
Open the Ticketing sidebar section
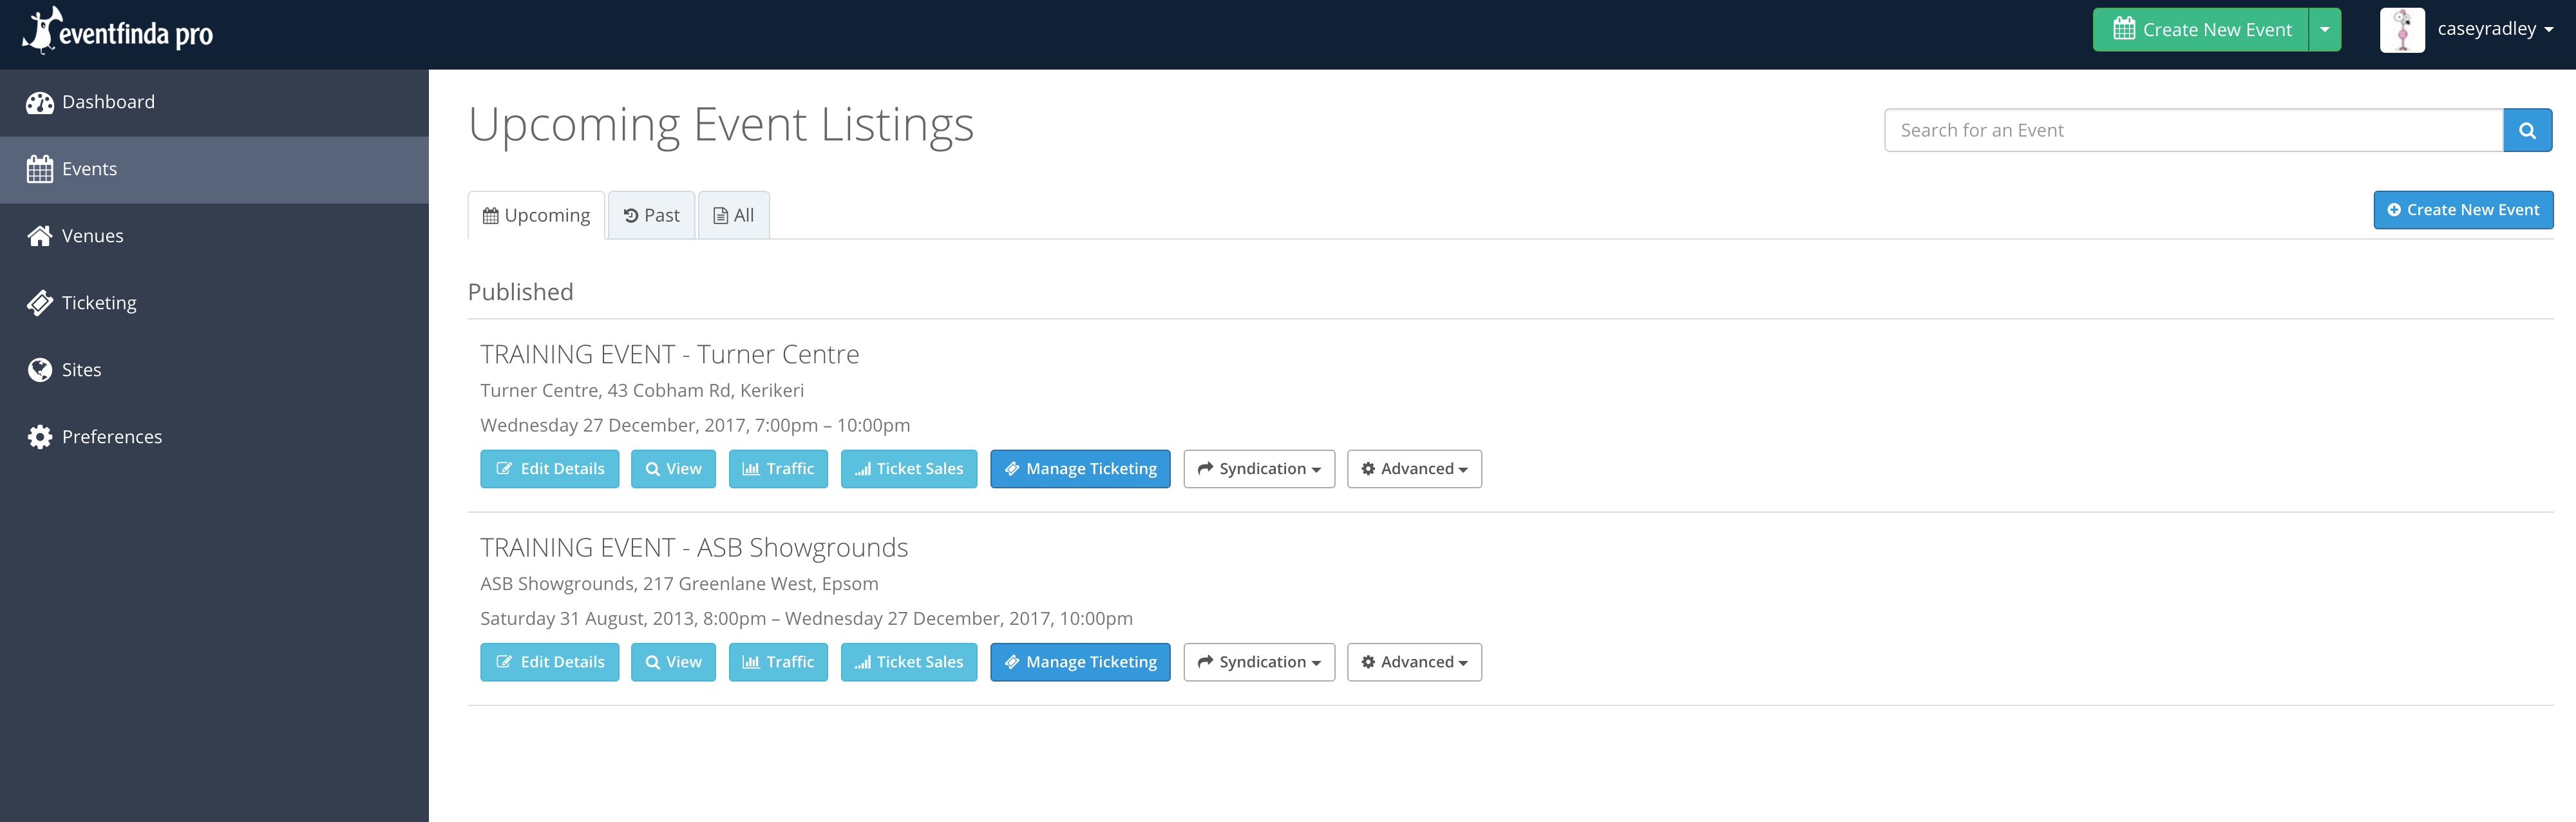tap(214, 303)
